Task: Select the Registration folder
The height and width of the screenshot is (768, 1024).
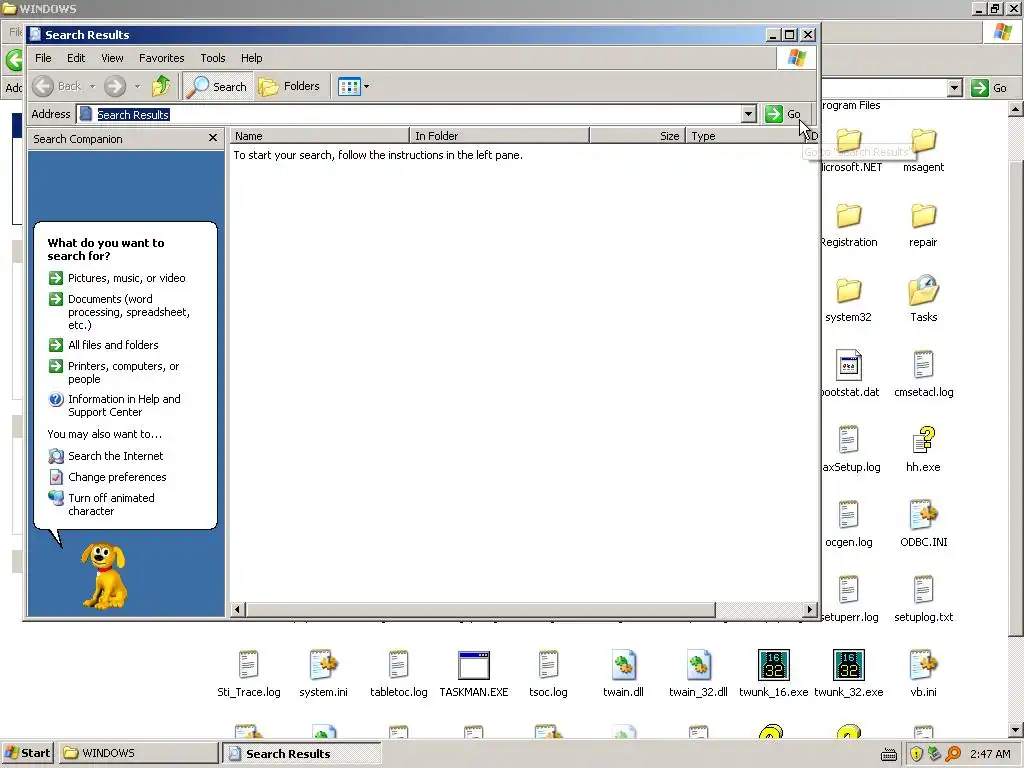Action: coord(848,225)
